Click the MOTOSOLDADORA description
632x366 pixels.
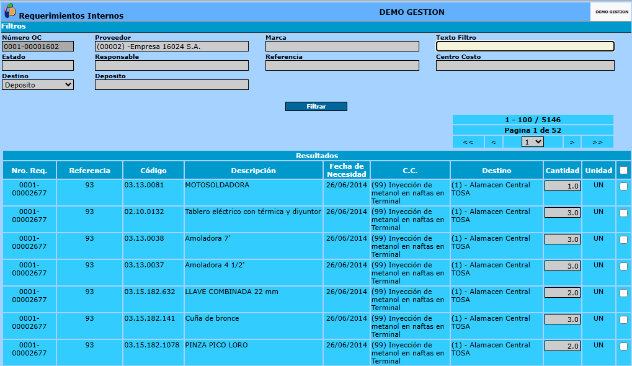tap(217, 185)
